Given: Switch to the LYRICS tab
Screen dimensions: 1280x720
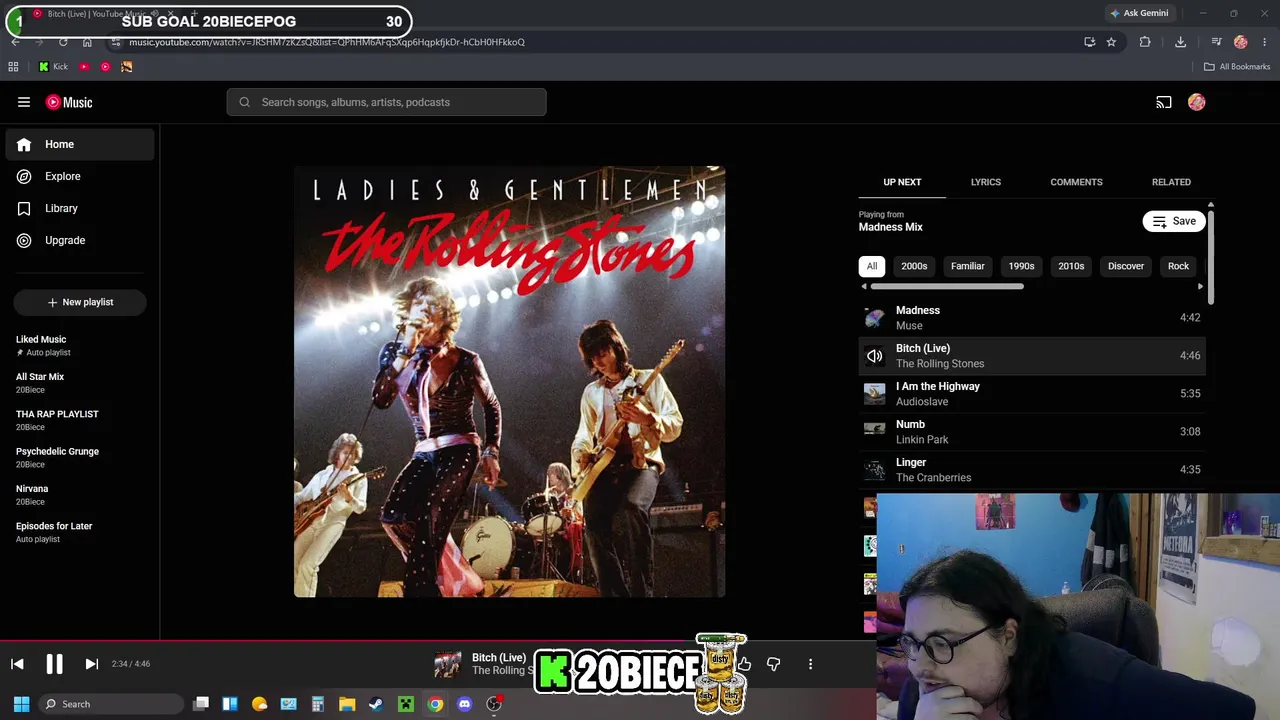Looking at the screenshot, I should pyautogui.click(x=986, y=182).
